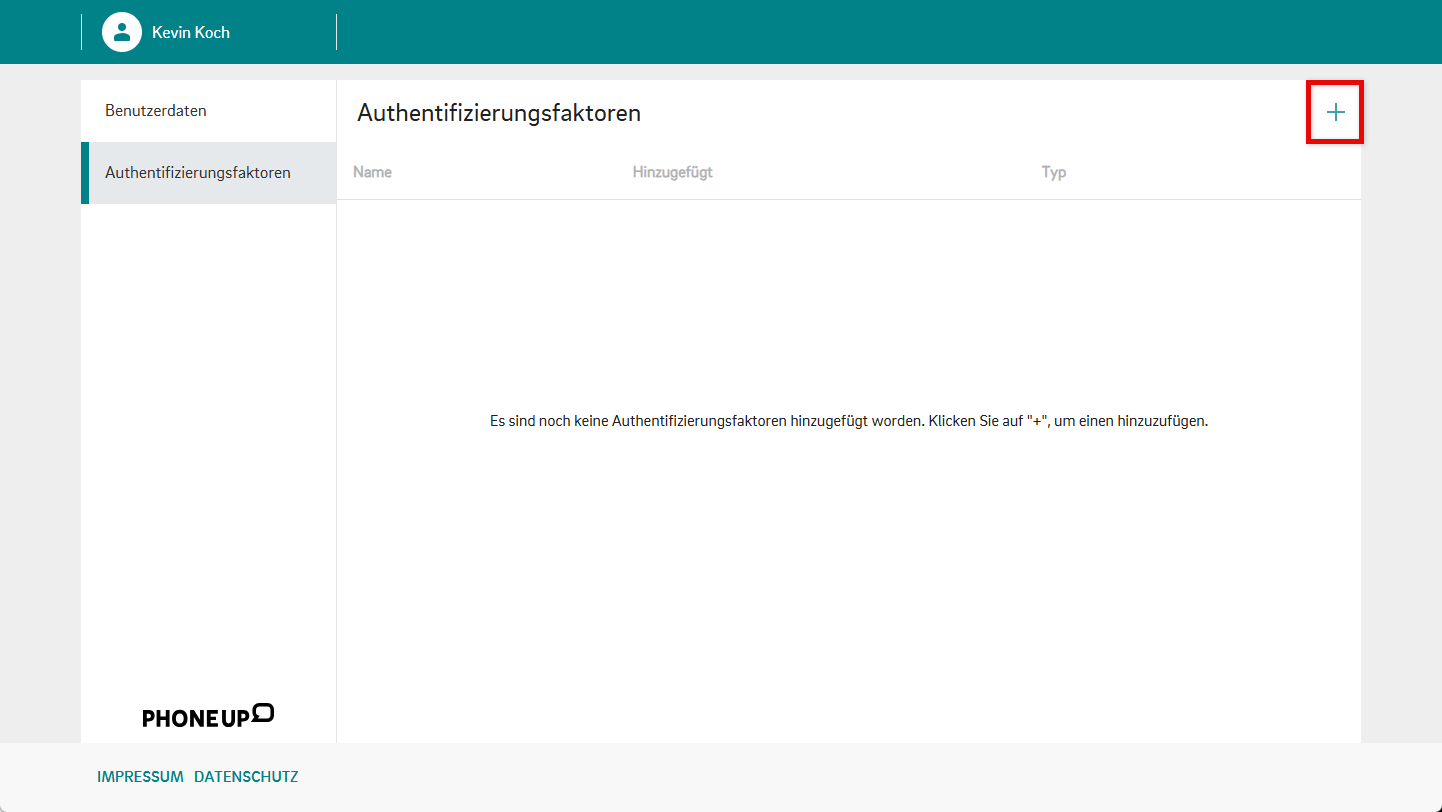The width and height of the screenshot is (1442, 812).
Task: Open the Benutzerdaten section
Action: [x=156, y=111]
